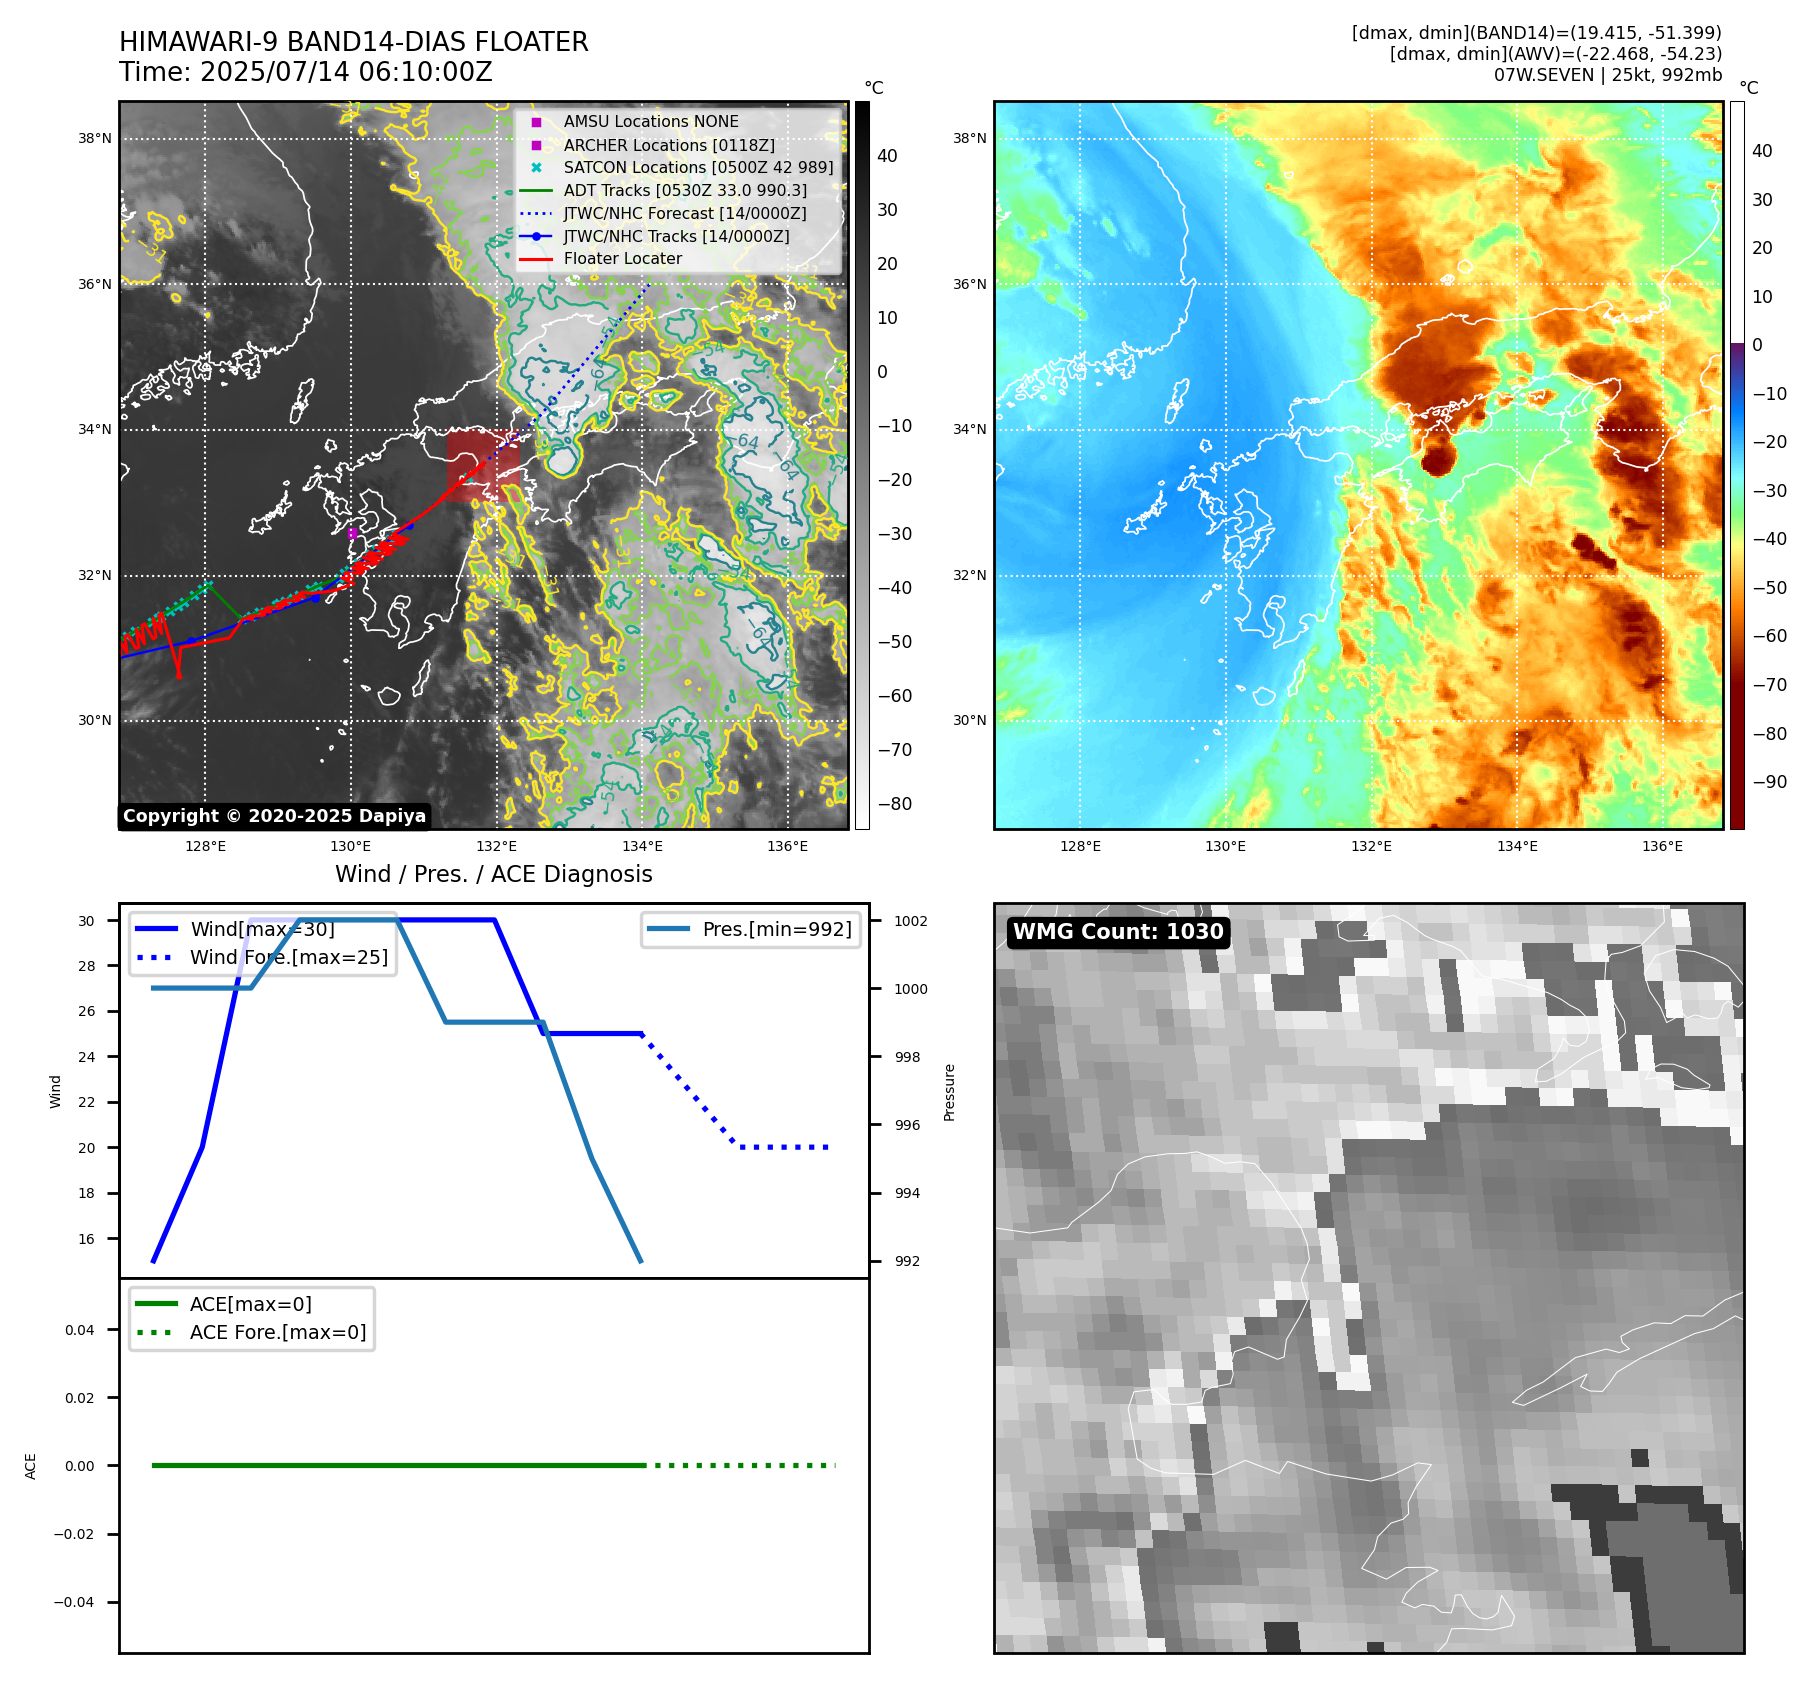Screen dimensions: 1813x1690
Task: Click the 1002 pressure axis tick label
Action: tap(911, 921)
